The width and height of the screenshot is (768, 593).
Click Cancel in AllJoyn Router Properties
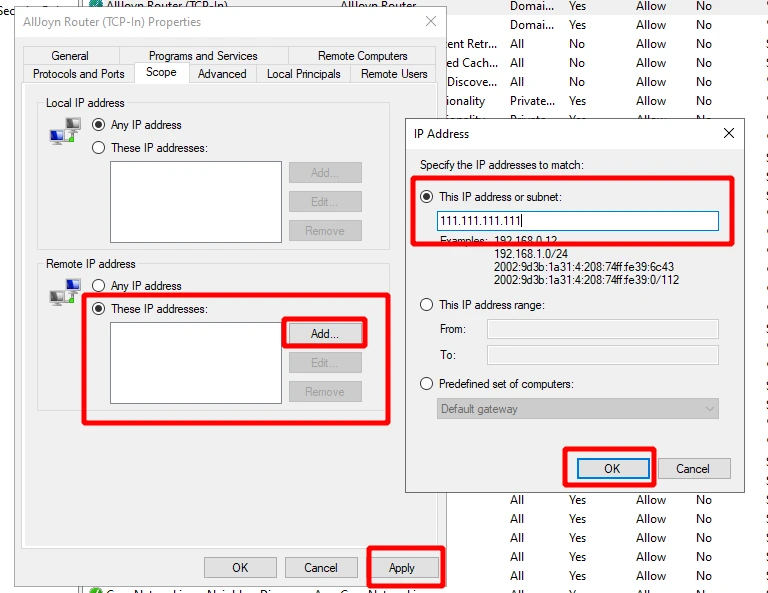click(x=321, y=568)
